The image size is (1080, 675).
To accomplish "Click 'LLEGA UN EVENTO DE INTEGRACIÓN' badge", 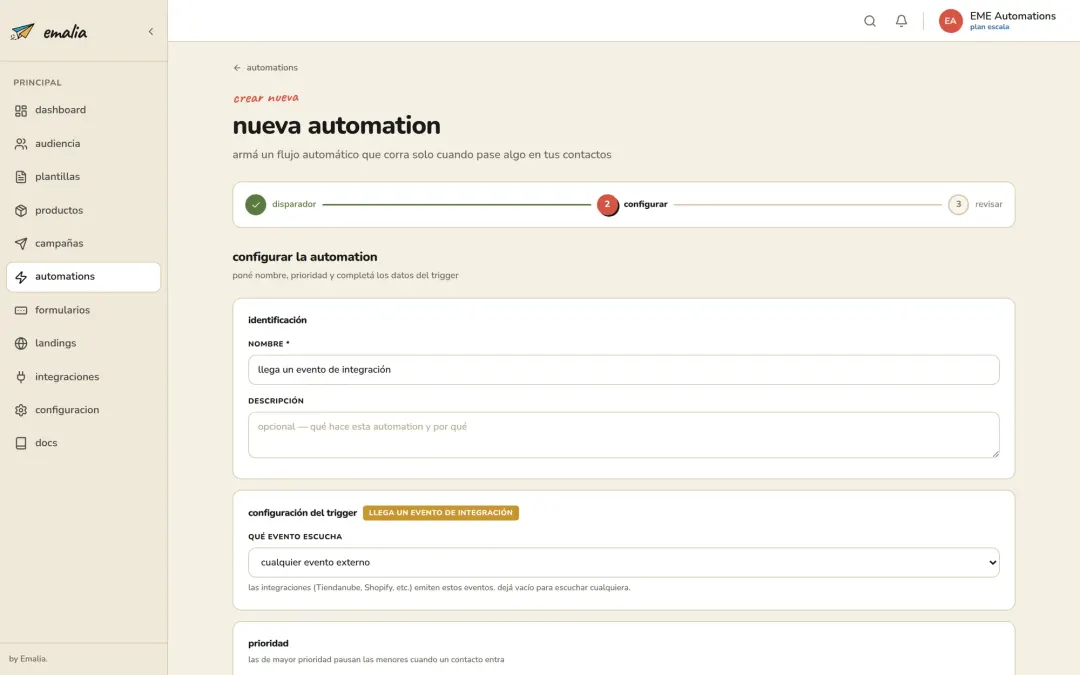I will tap(441, 513).
